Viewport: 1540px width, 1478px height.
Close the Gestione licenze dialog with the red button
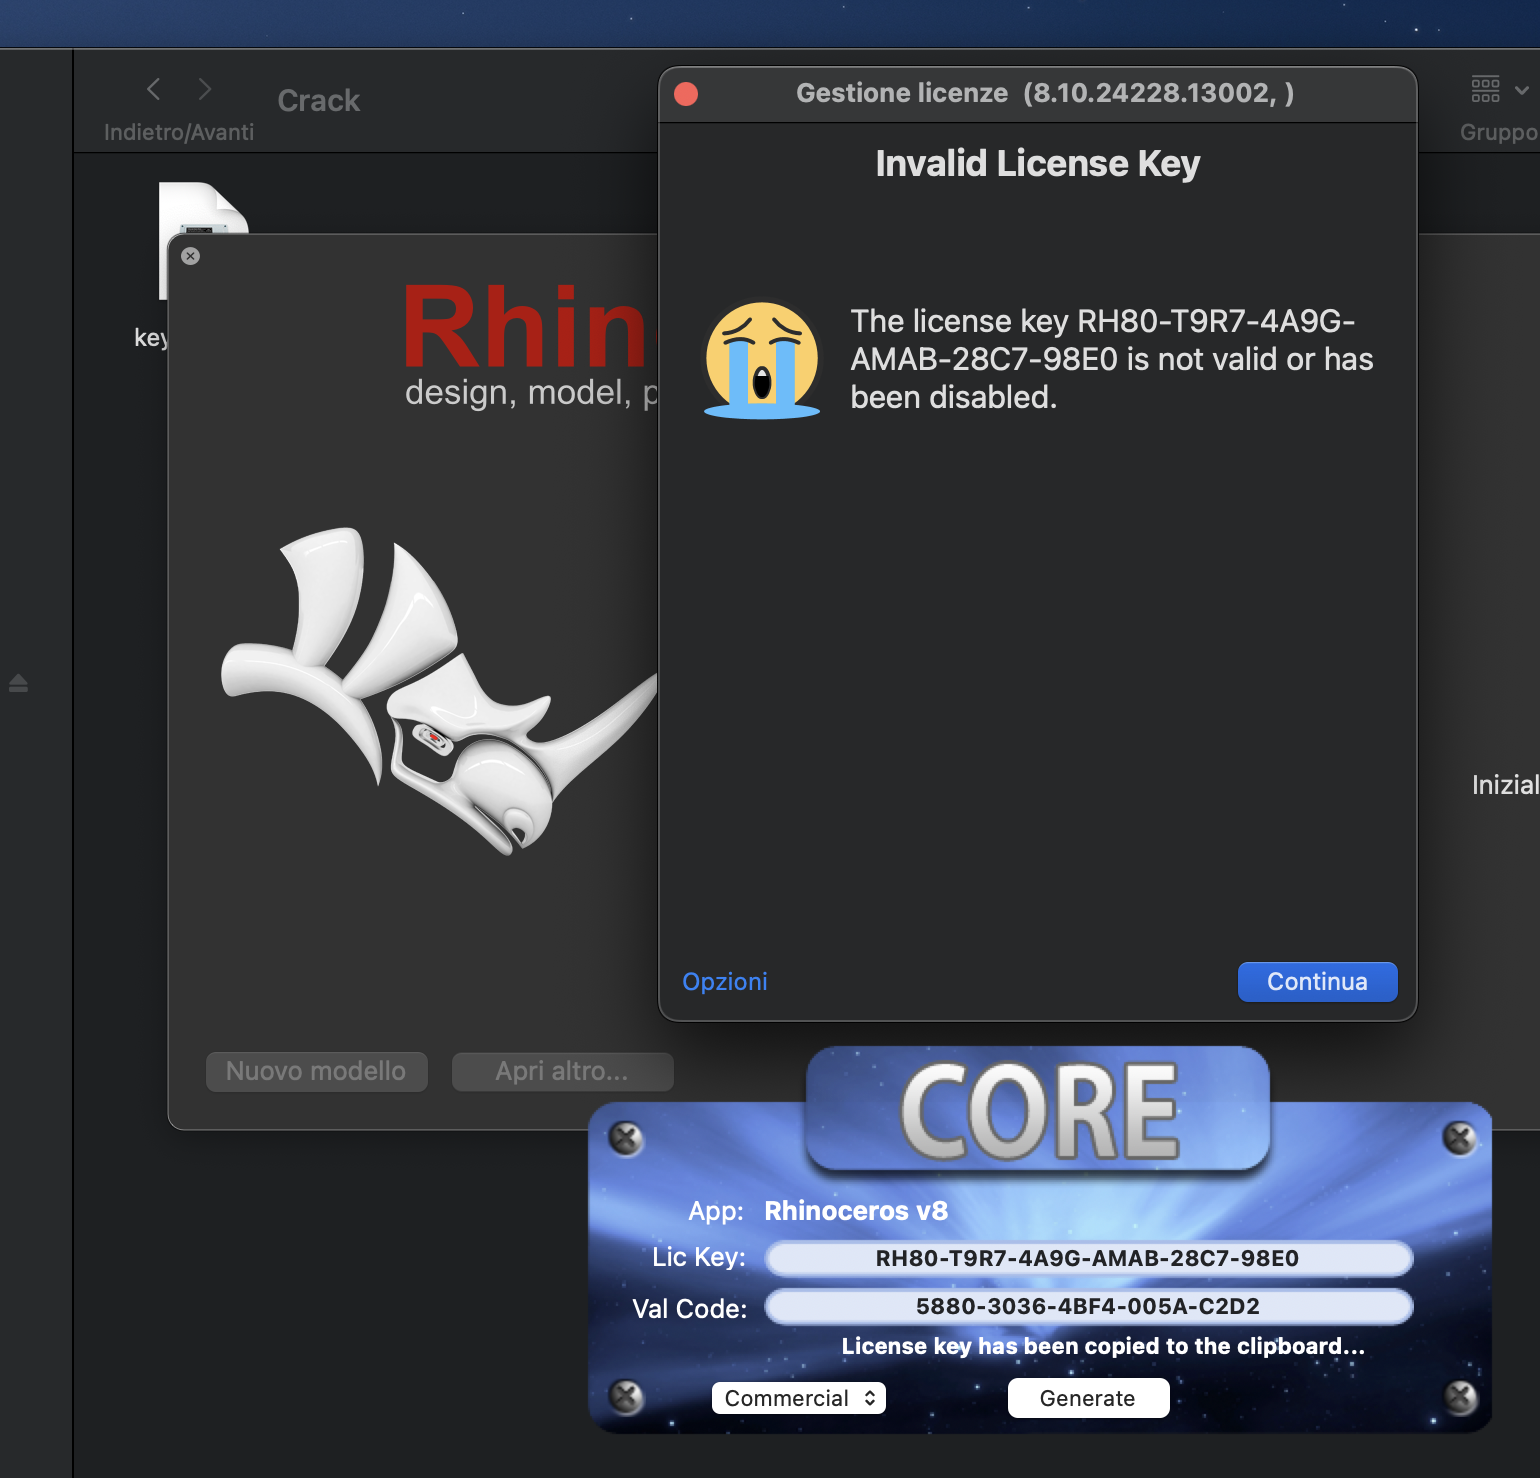tap(686, 94)
